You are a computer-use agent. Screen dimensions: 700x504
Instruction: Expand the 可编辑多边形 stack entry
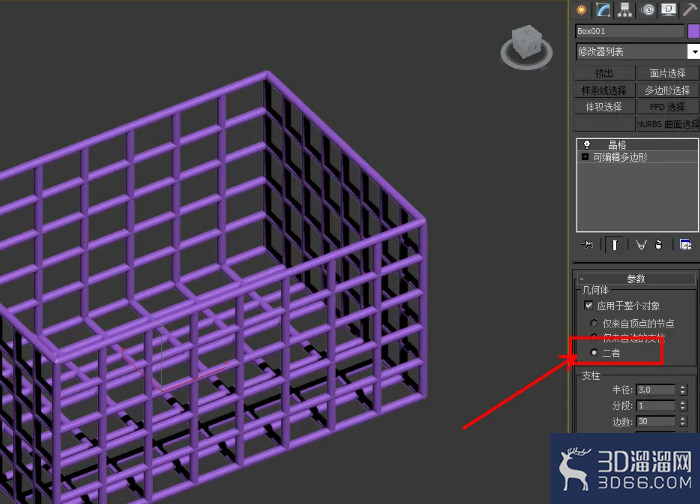(x=585, y=157)
